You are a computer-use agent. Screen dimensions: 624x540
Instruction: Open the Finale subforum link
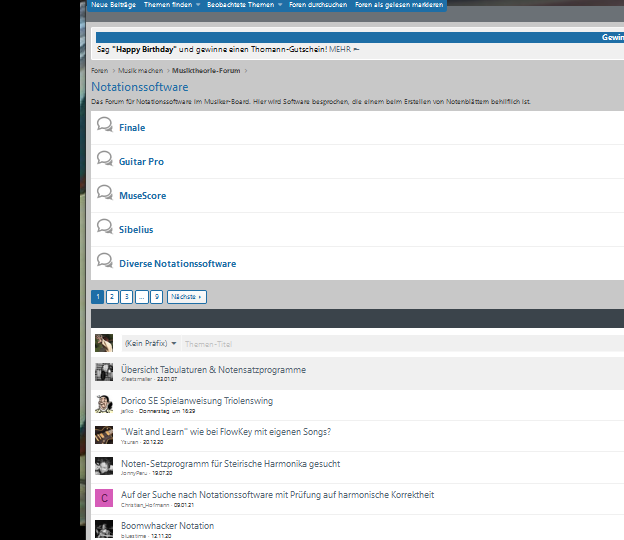point(132,128)
